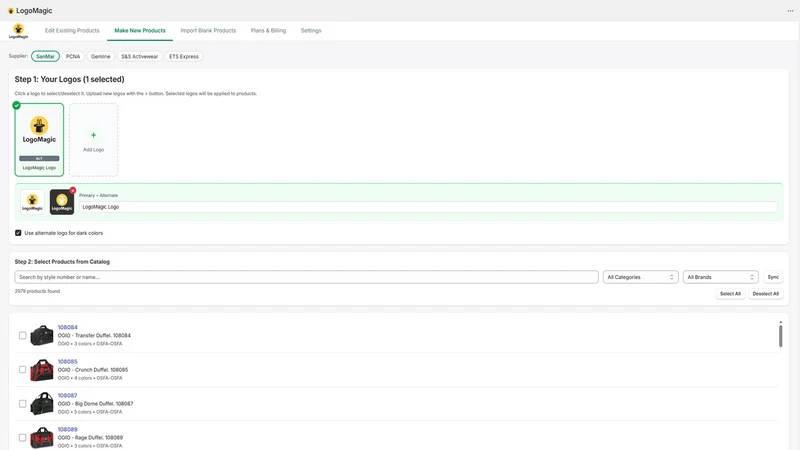Screen dimensions: 800x450
Task: Select the PCNA supplier filter
Action: [73, 57]
